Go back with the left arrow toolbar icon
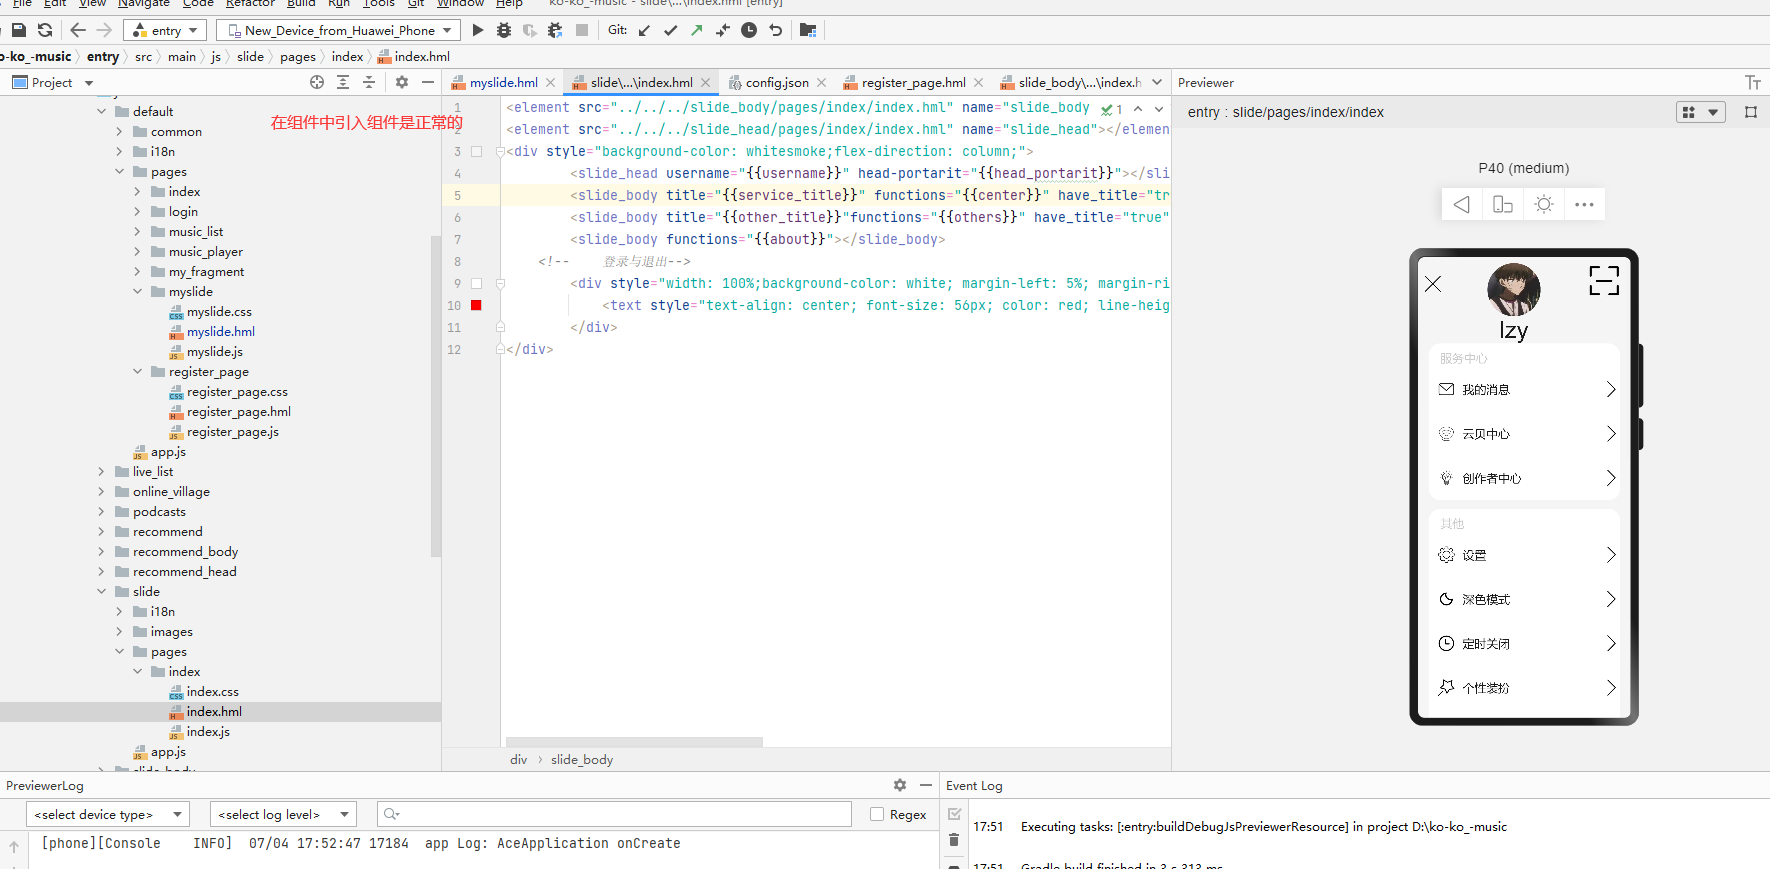 click(78, 30)
